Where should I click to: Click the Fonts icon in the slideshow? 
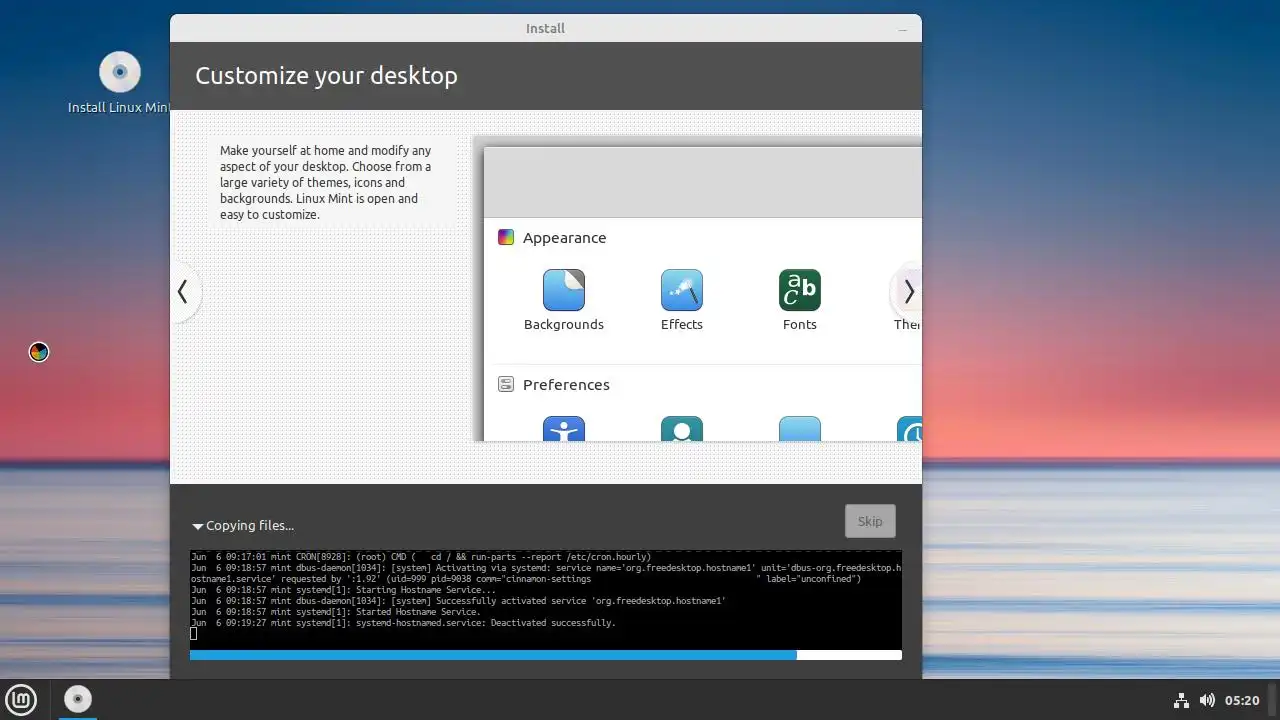tap(800, 290)
